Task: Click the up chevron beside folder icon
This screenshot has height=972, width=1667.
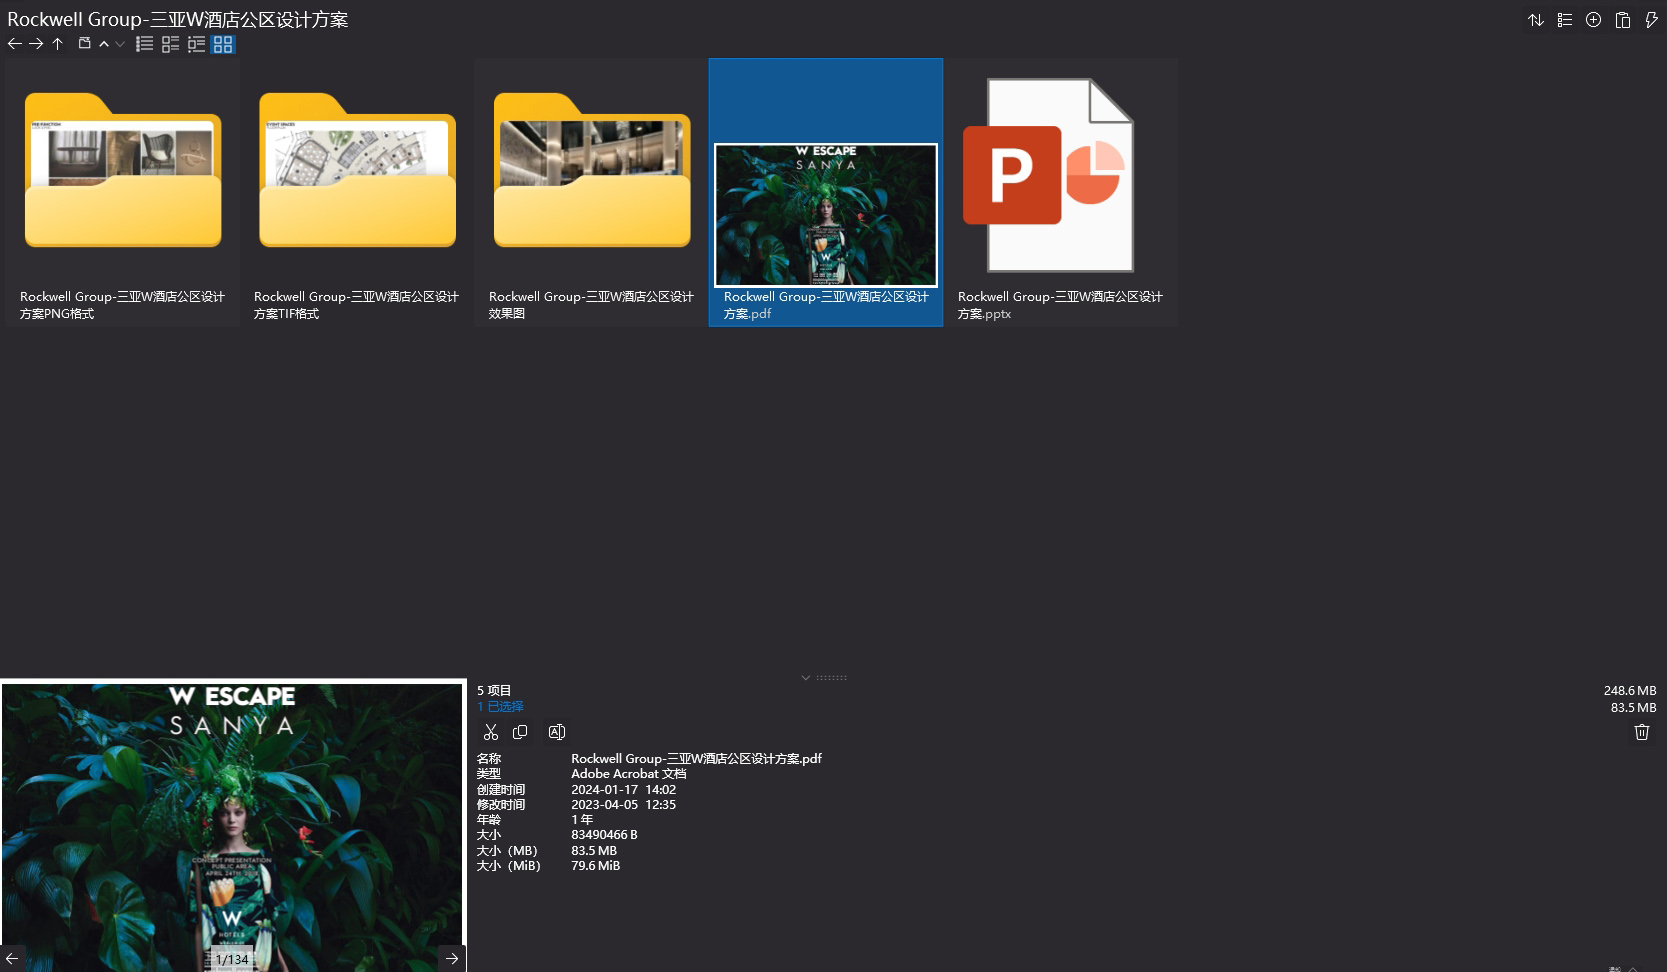Action: [104, 44]
